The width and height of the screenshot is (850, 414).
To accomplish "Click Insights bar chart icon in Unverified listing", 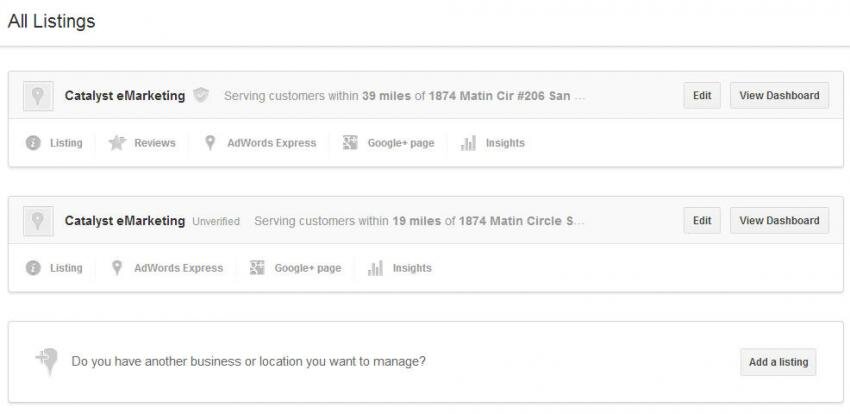I will (375, 268).
